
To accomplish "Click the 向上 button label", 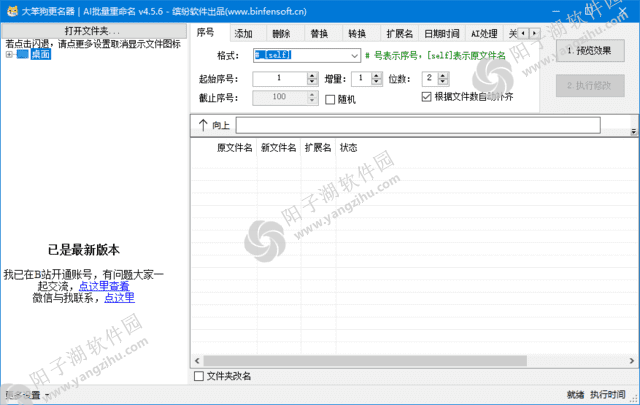I will click(x=221, y=125).
